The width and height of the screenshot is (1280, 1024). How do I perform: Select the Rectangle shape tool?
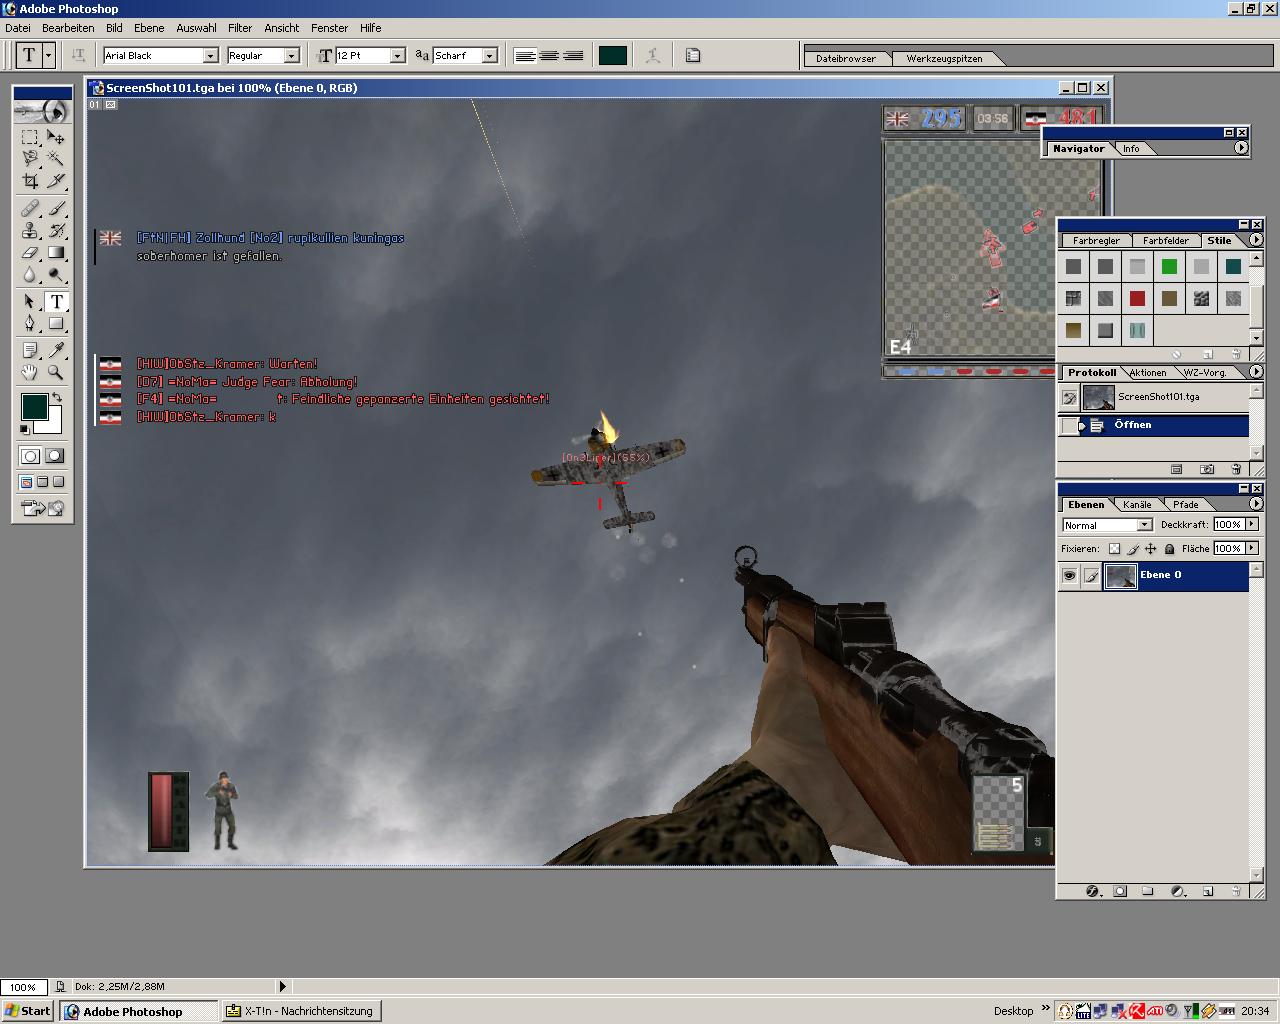56,323
